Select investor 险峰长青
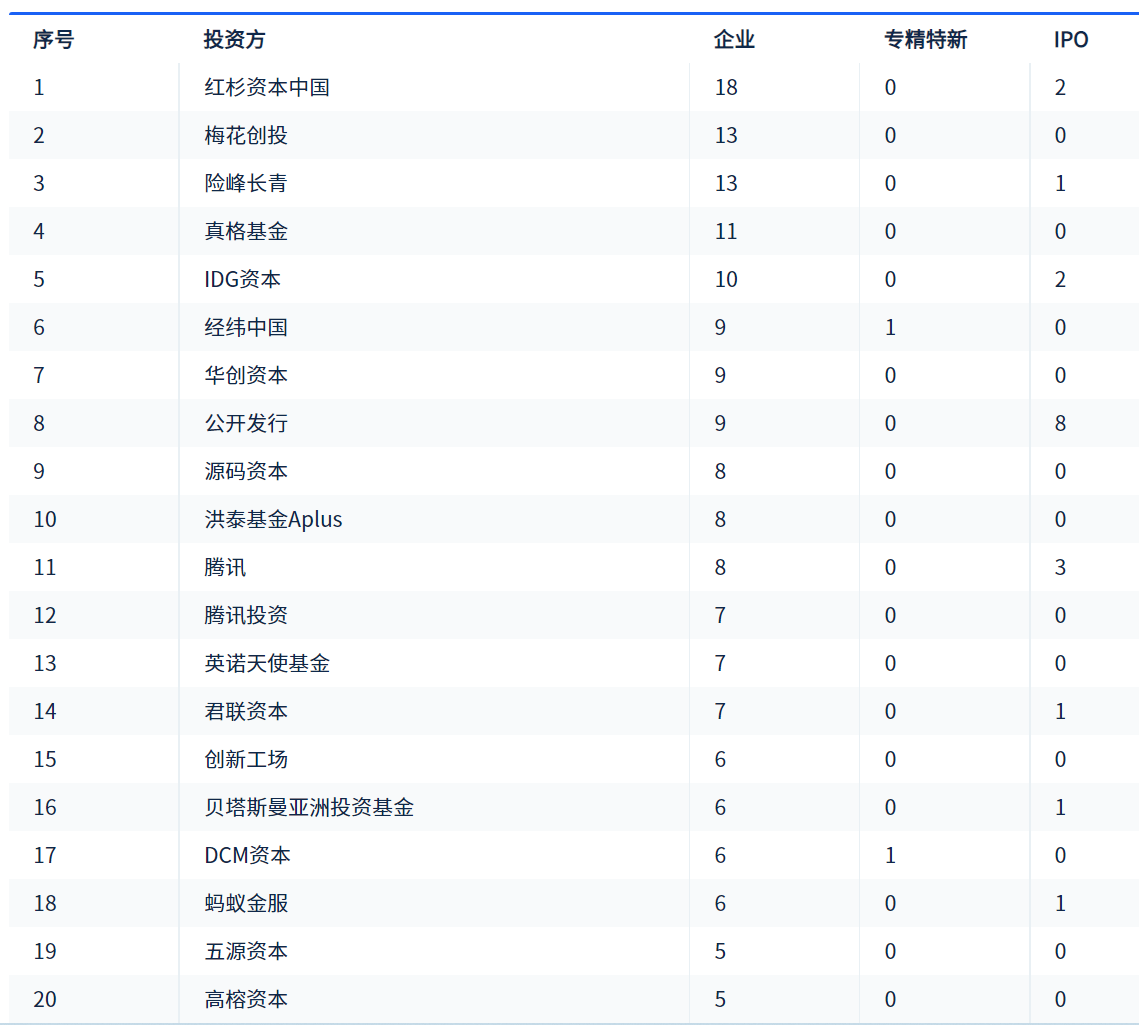The height and width of the screenshot is (1025, 1139). (x=246, y=183)
